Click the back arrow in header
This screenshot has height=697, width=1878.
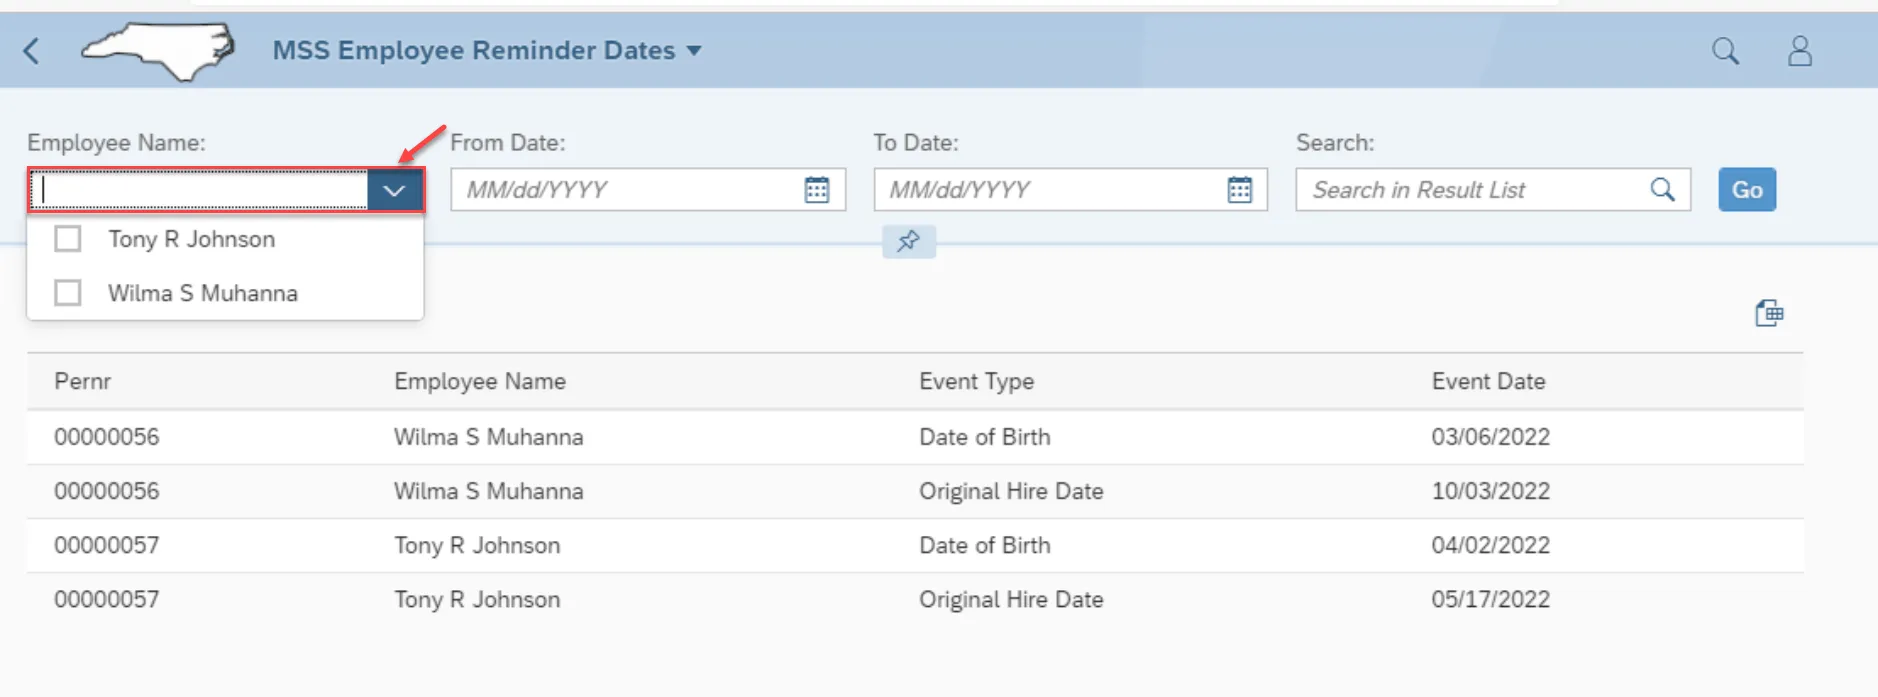point(32,51)
